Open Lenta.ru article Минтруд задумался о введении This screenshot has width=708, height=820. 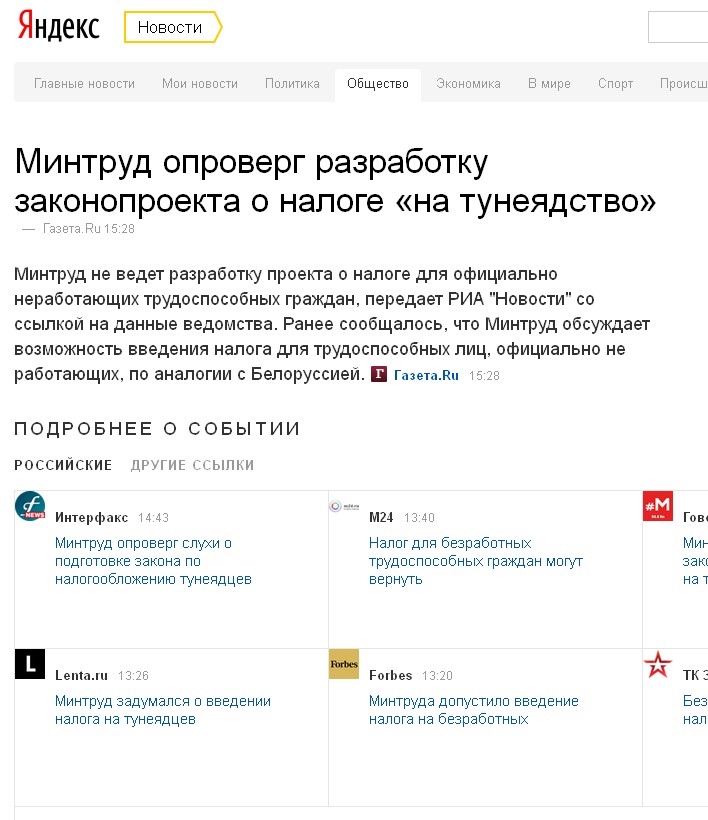coord(163,710)
